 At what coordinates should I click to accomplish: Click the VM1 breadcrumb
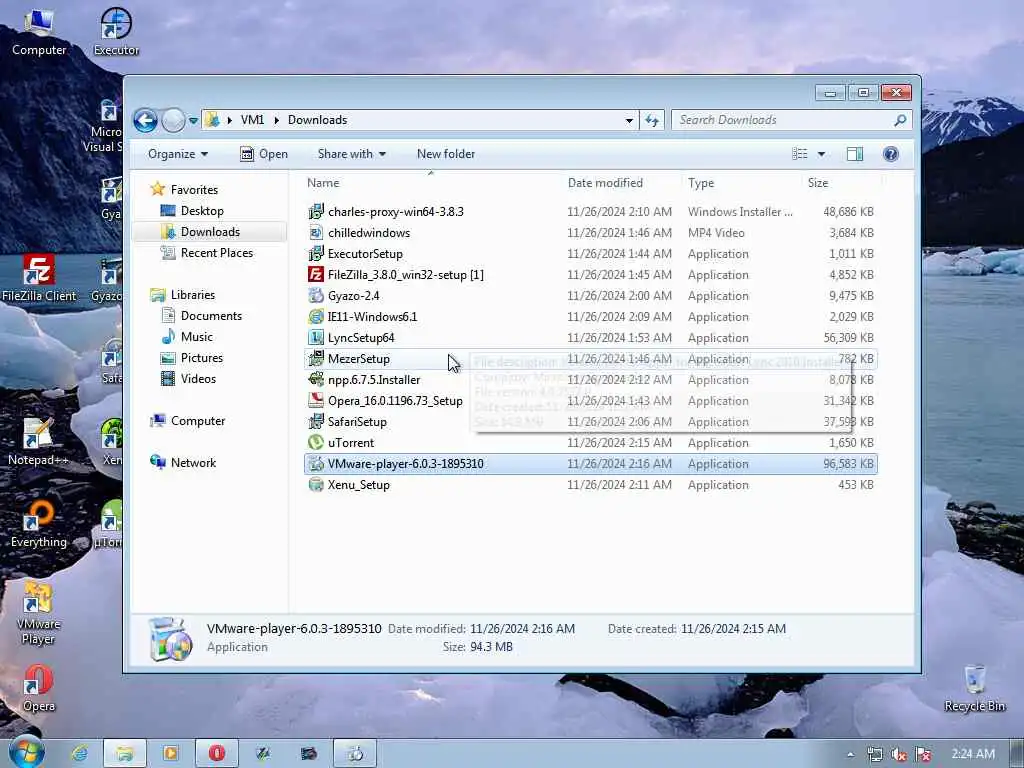click(253, 120)
